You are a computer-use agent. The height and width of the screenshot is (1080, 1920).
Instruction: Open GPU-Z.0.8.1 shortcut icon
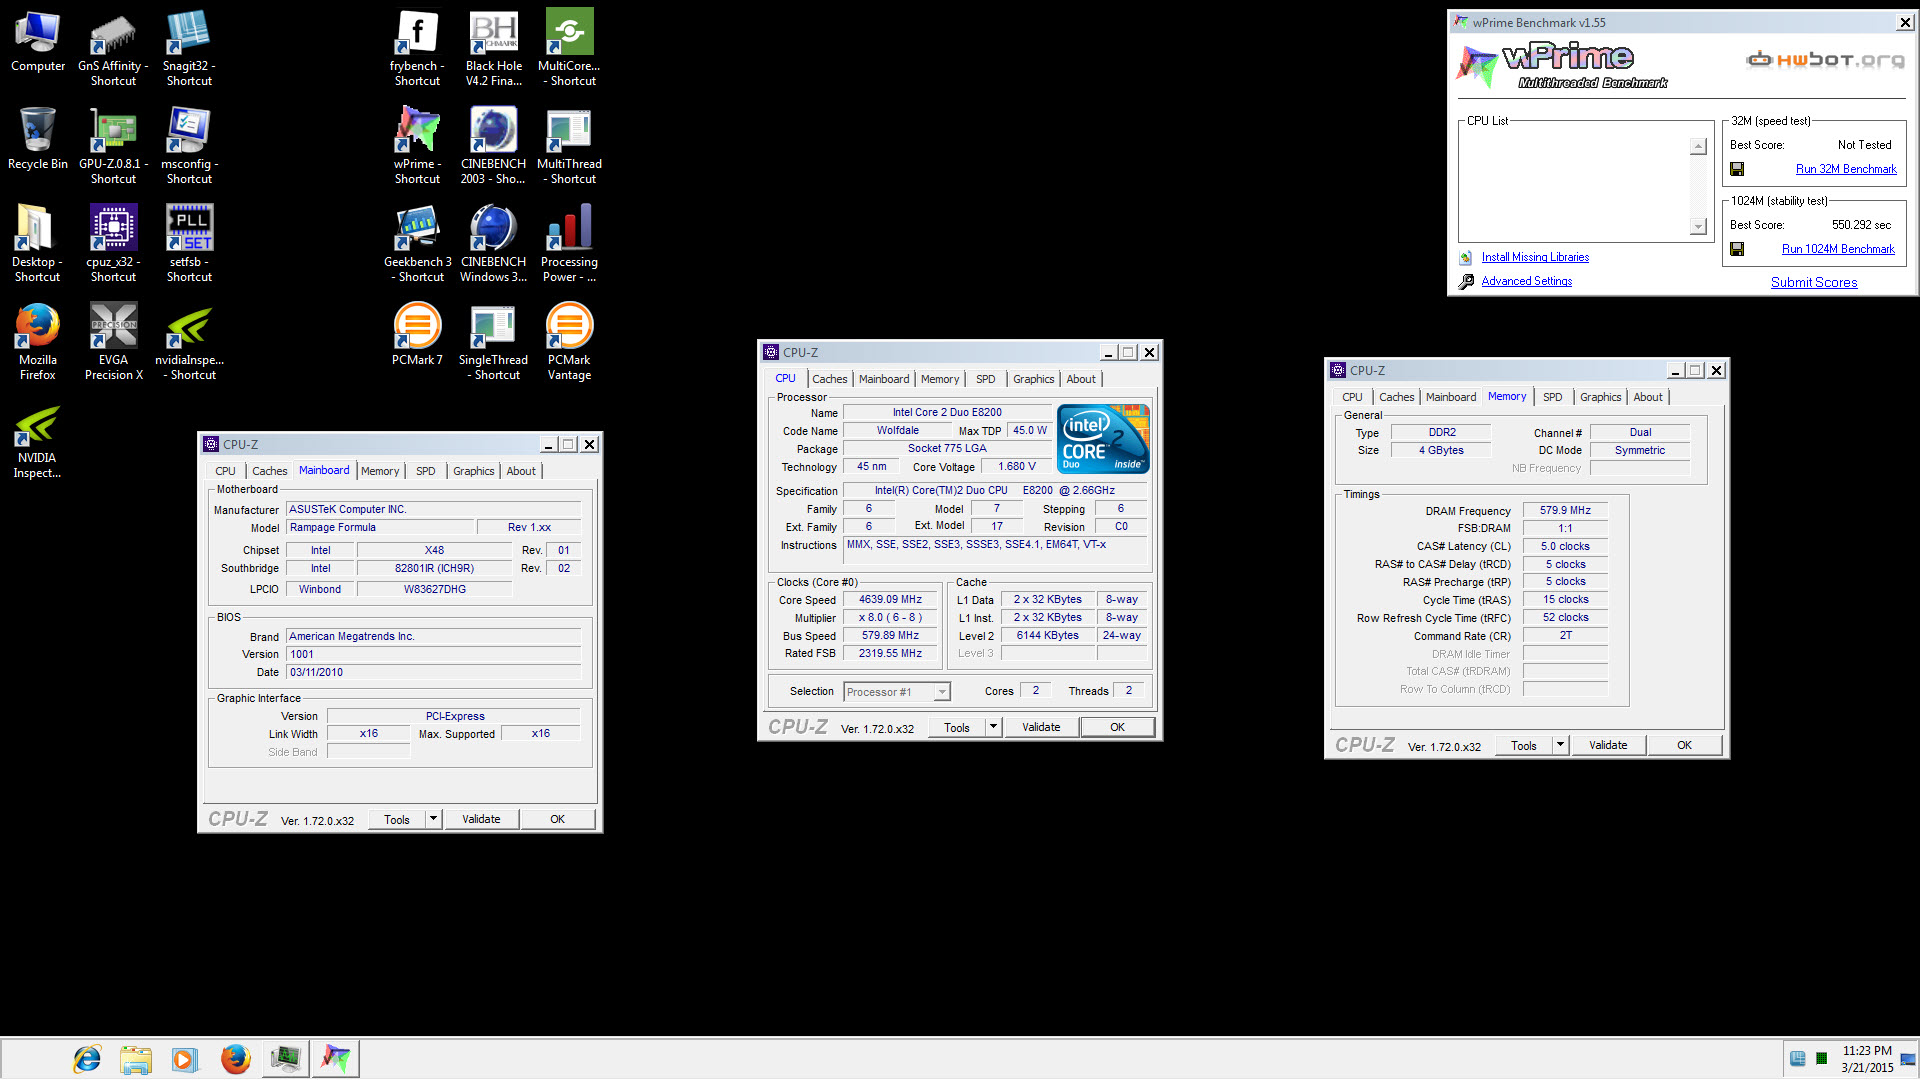click(113, 146)
